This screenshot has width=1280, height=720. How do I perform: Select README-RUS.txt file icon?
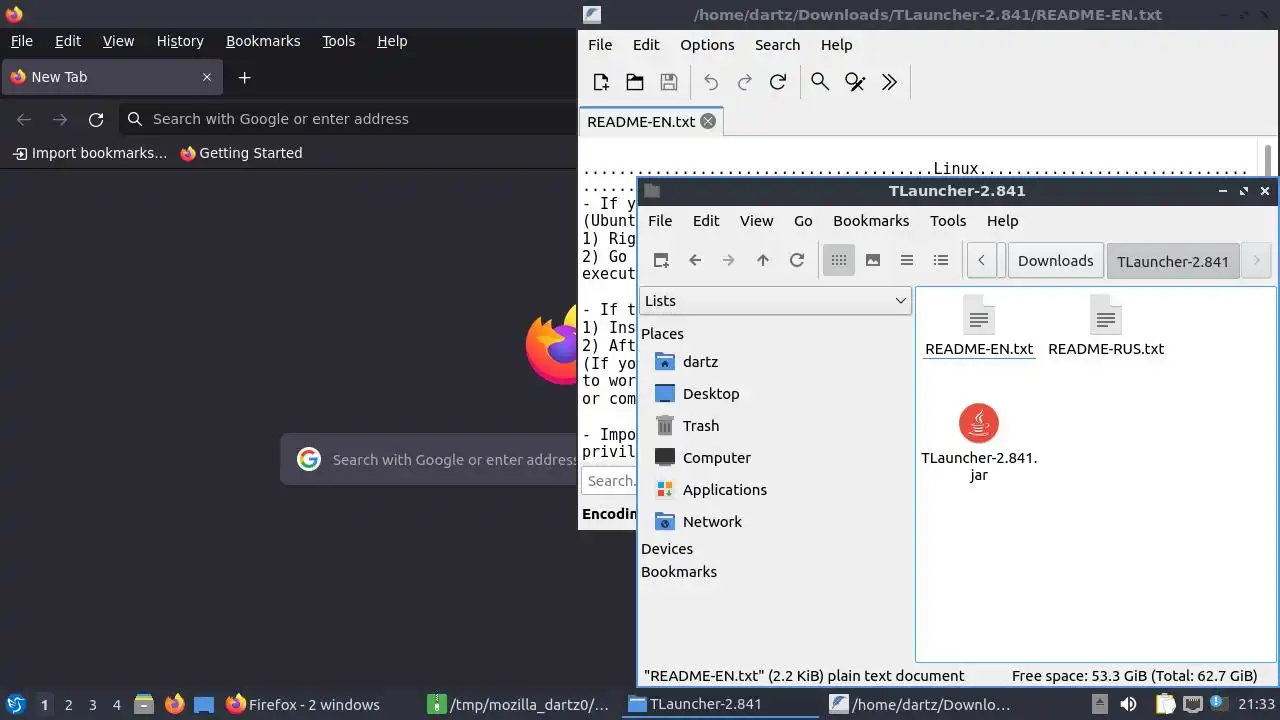coord(1106,317)
